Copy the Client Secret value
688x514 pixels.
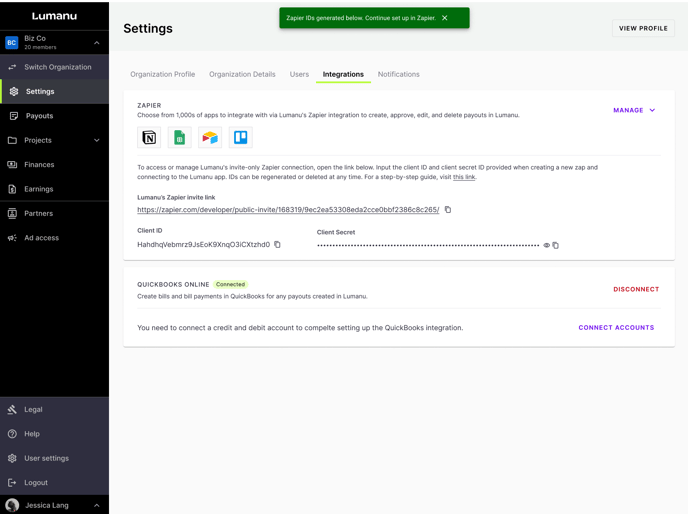pyautogui.click(x=556, y=245)
